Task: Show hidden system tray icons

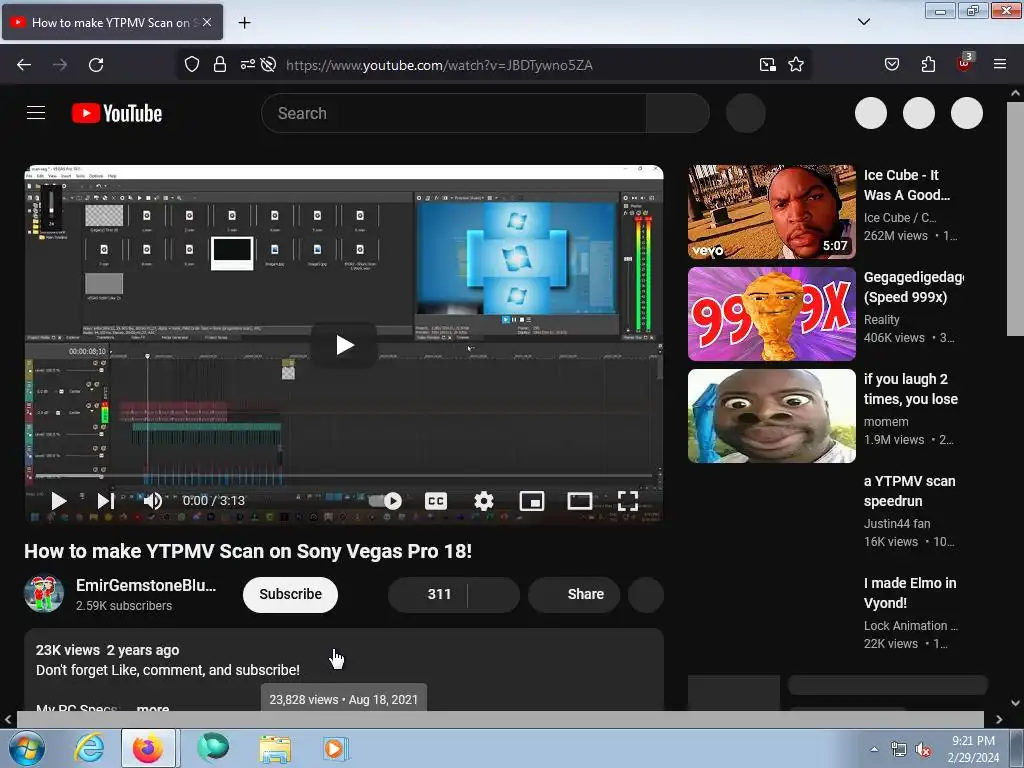Action: click(874, 749)
